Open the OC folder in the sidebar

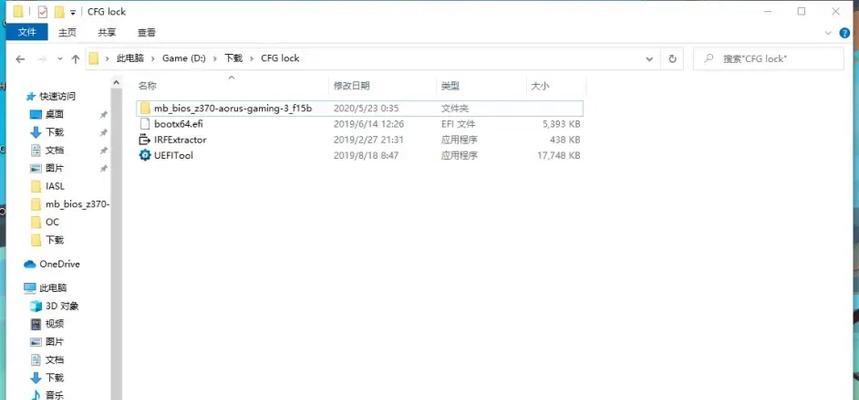point(52,222)
